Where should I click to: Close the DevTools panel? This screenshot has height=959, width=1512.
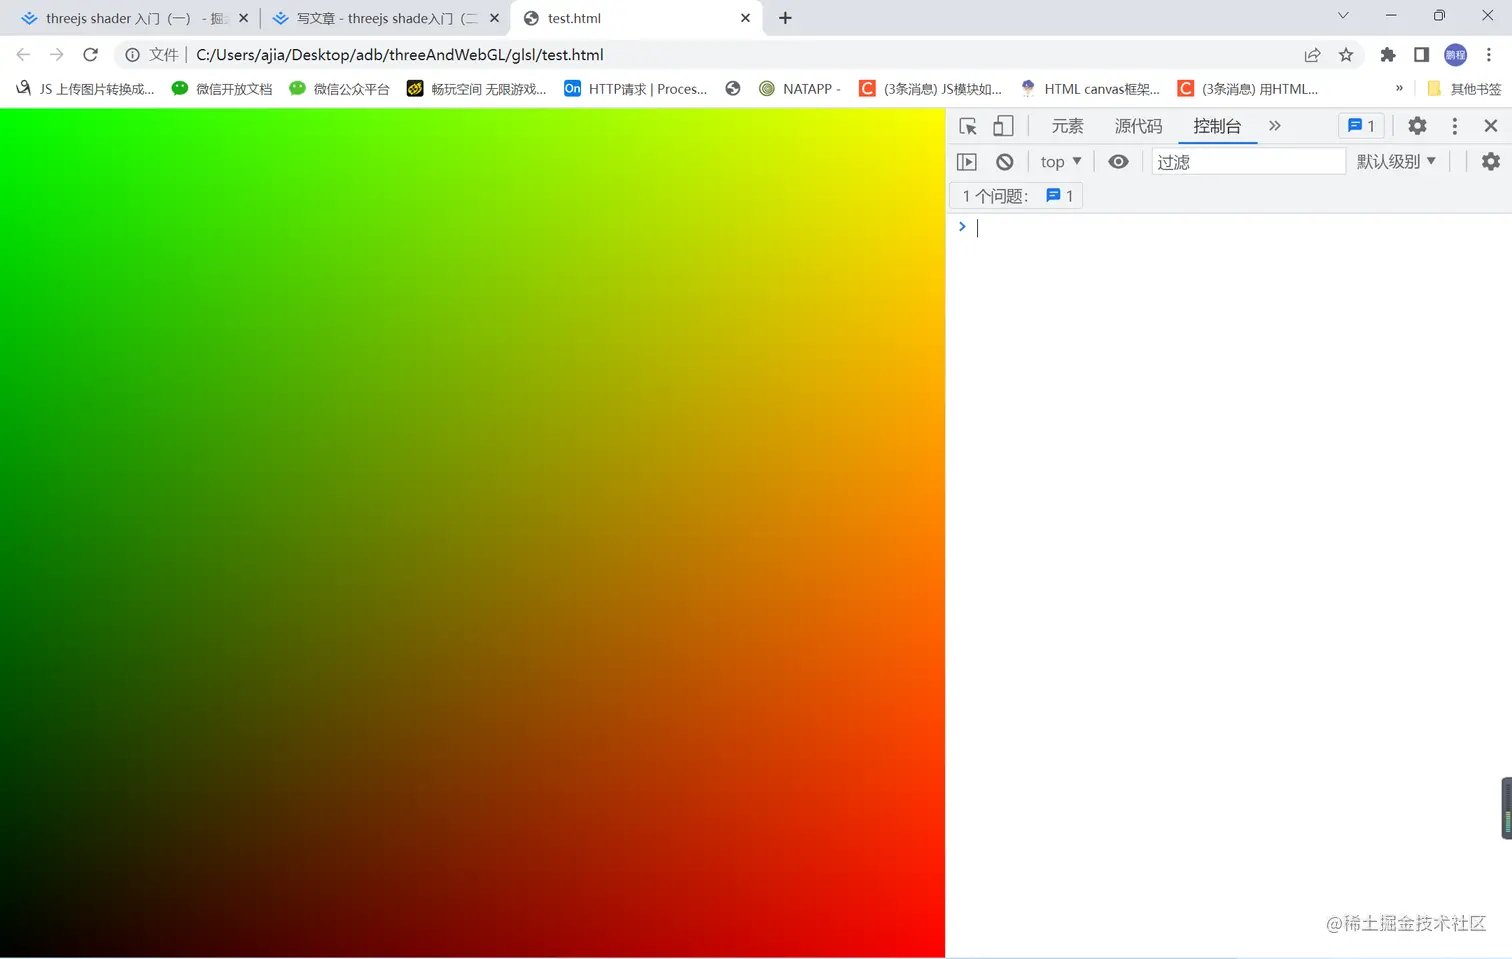pos(1490,126)
